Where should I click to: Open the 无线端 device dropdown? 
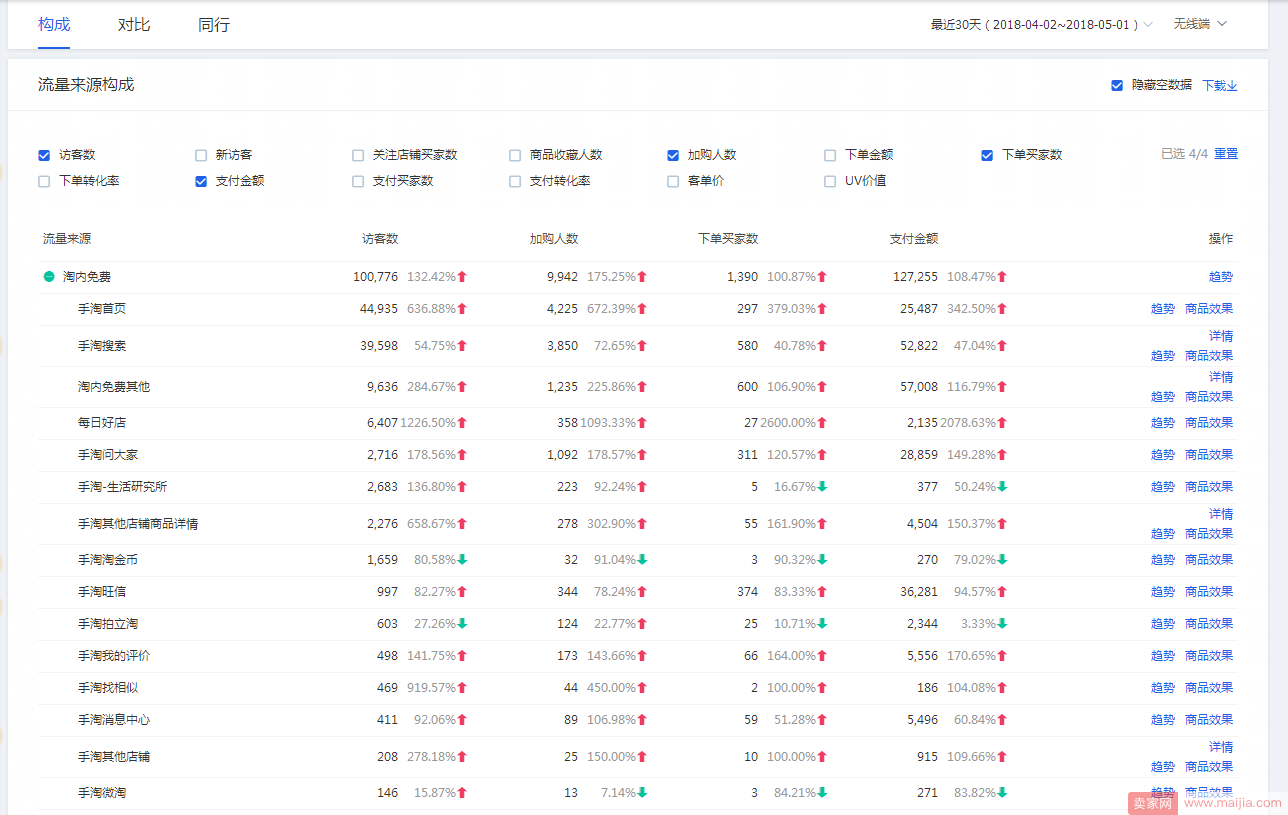tap(1200, 24)
